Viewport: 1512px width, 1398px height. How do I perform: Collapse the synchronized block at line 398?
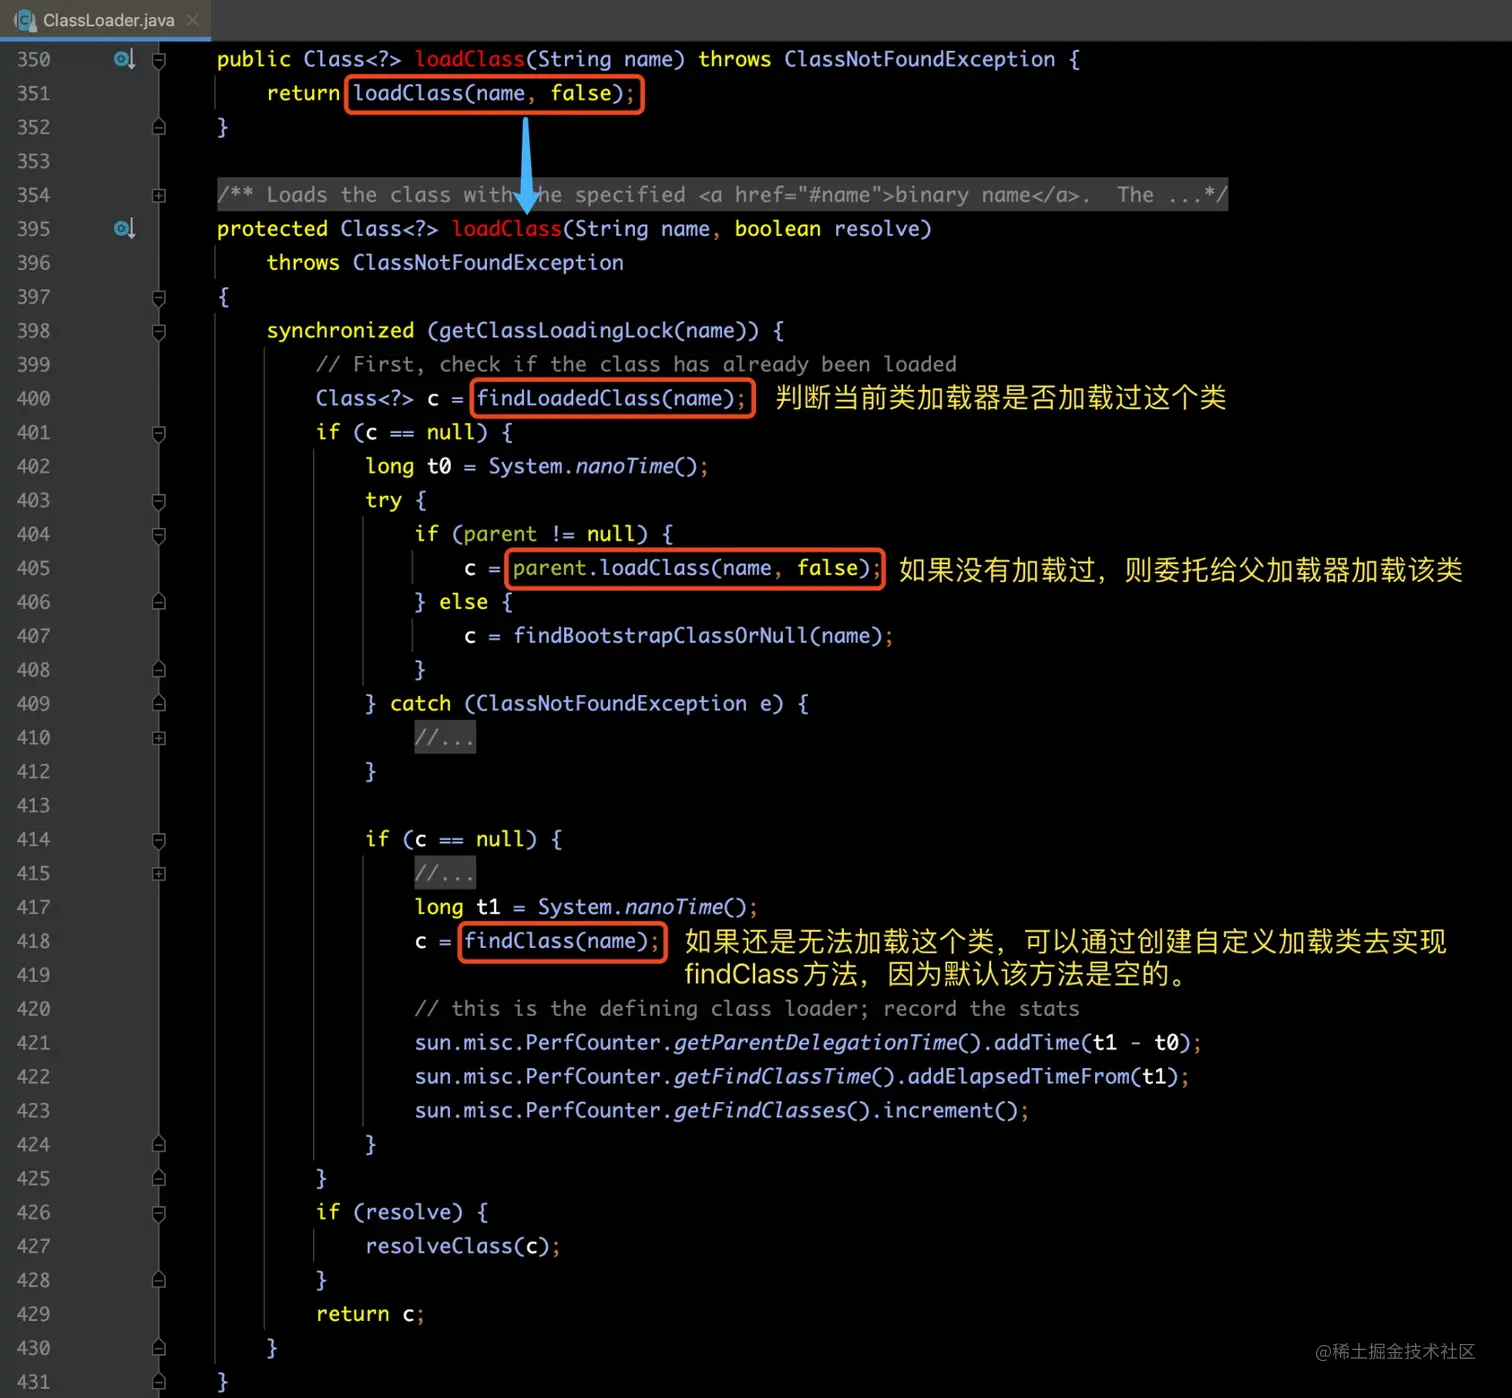pyautogui.click(x=159, y=331)
